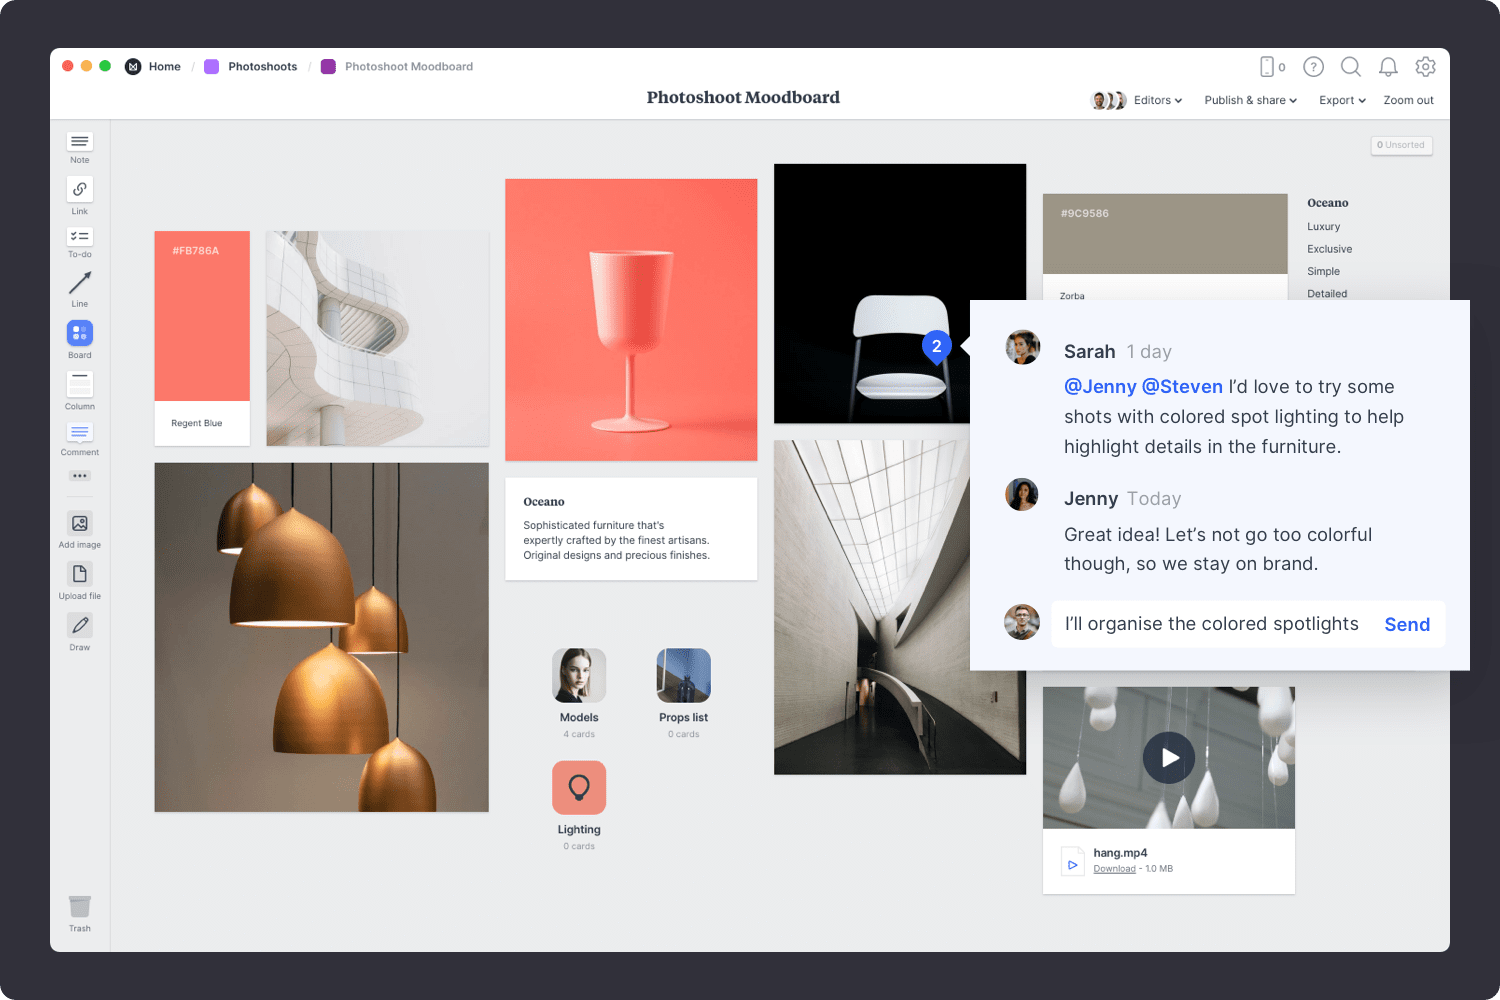Expand the Editors dropdown

pos(1157,101)
